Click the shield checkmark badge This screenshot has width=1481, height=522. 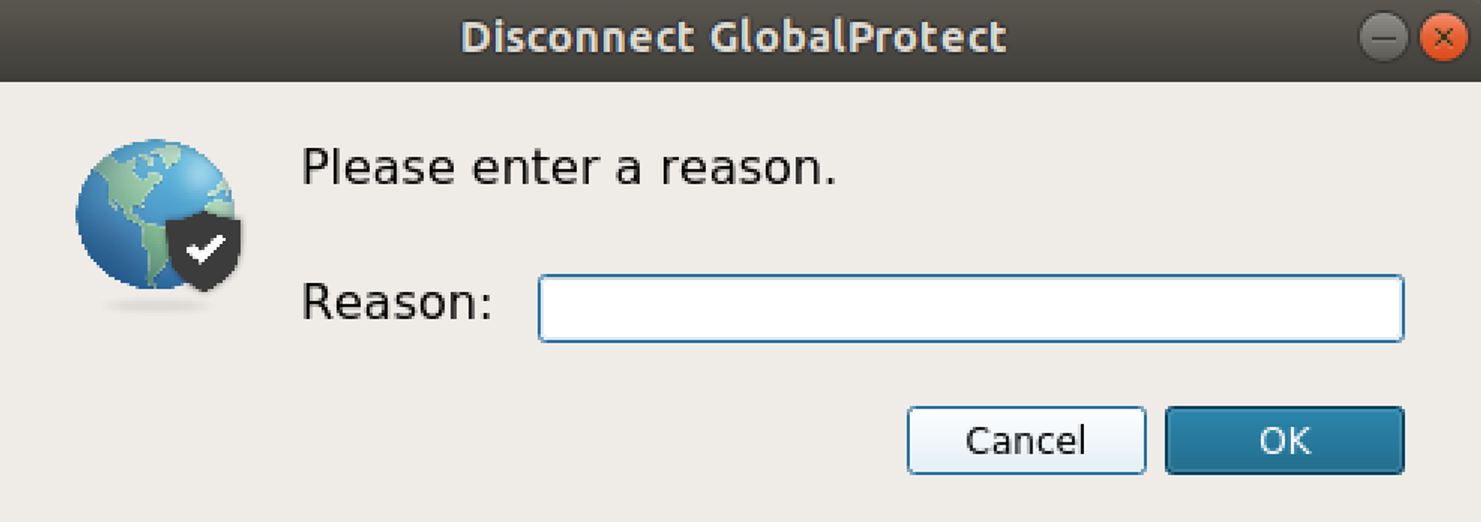pyautogui.click(x=204, y=252)
